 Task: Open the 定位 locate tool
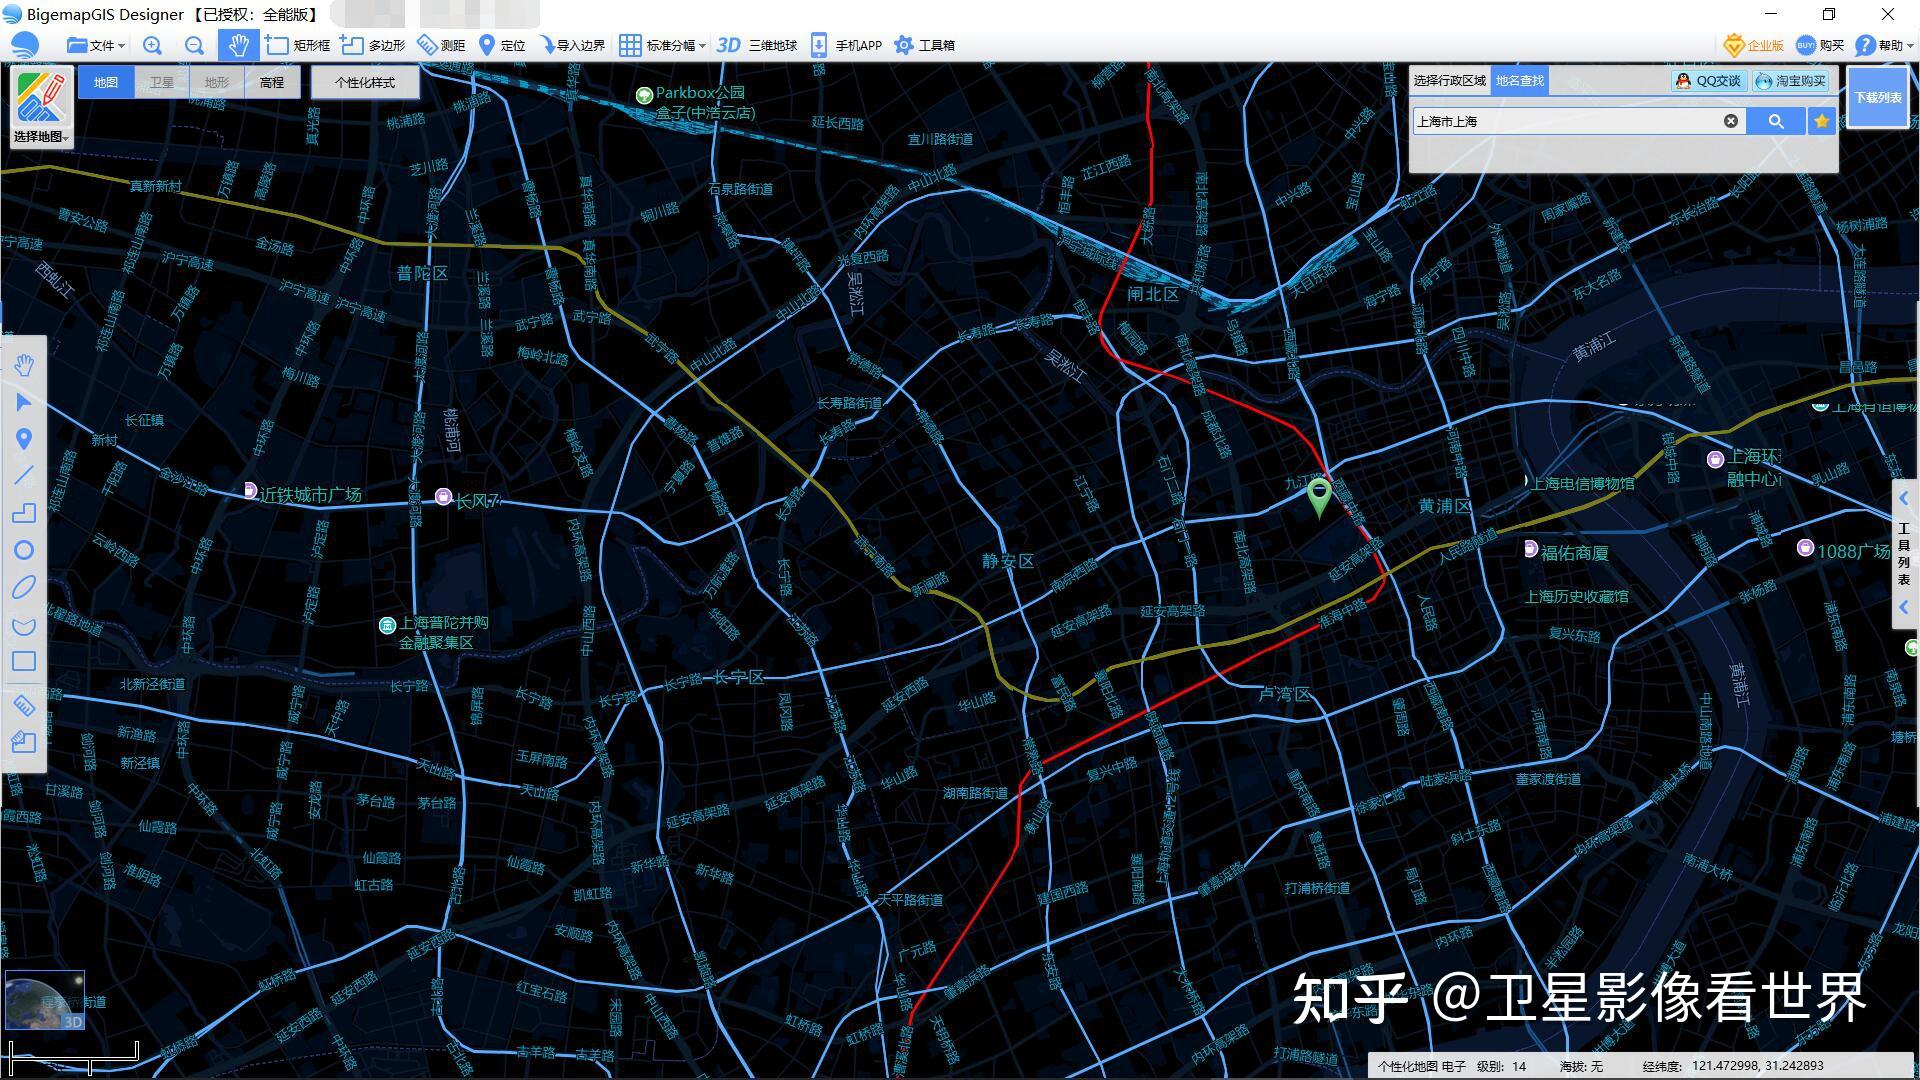coord(502,45)
